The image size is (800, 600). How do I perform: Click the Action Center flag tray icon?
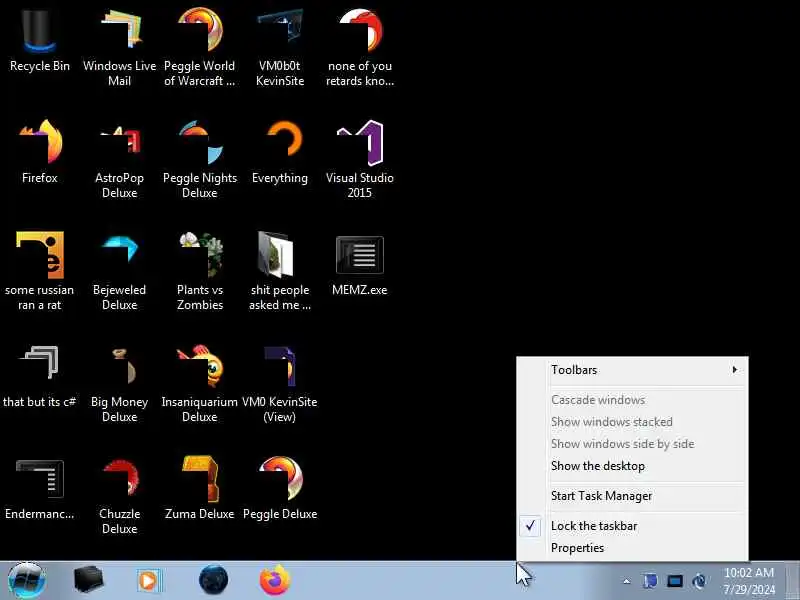tap(650, 581)
